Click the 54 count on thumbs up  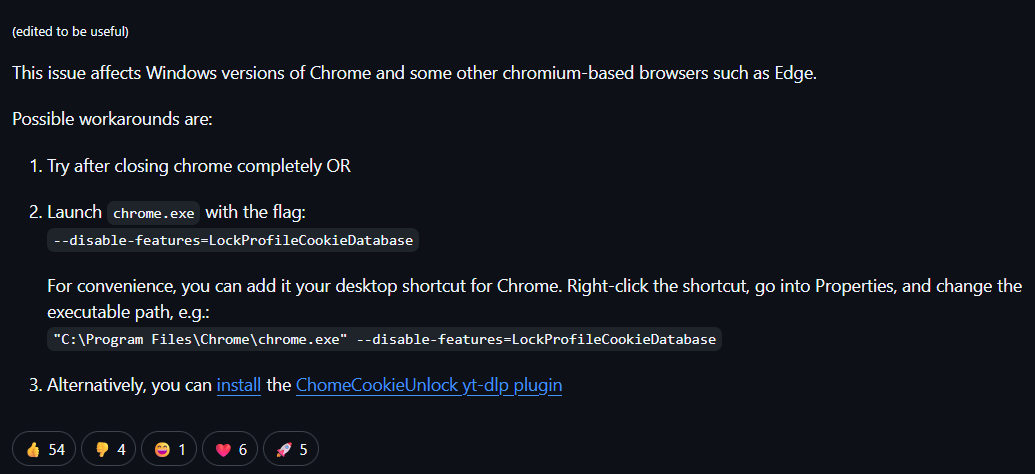click(x=56, y=449)
